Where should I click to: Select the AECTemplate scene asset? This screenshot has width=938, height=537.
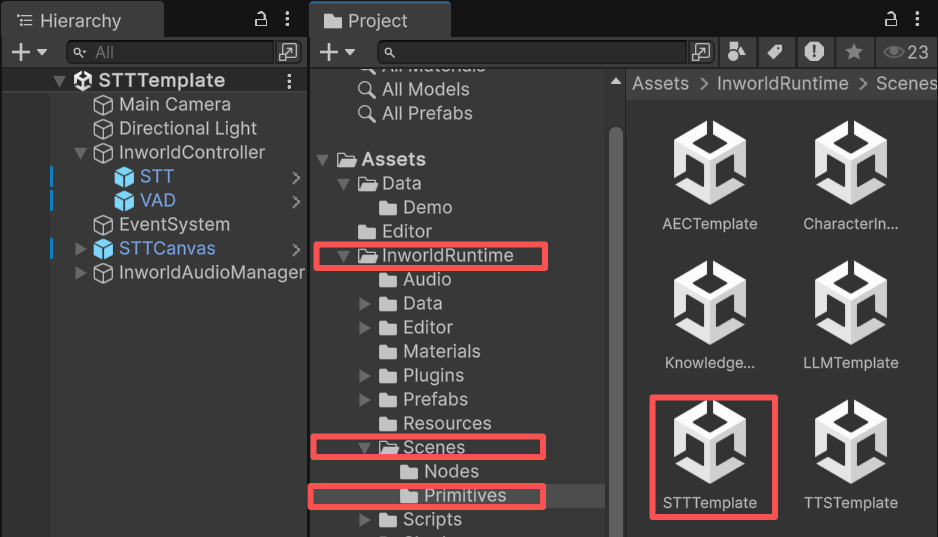point(709,175)
